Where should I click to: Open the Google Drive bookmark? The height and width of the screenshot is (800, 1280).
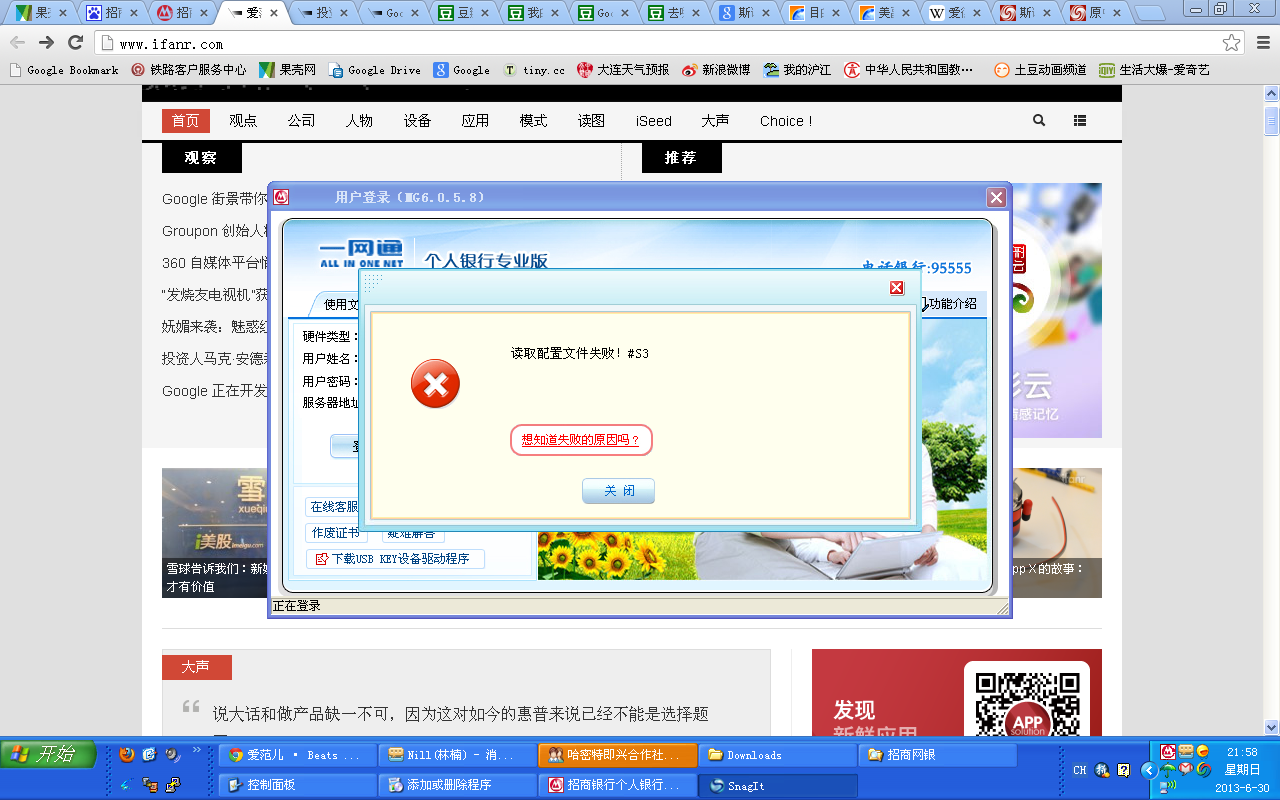375,70
